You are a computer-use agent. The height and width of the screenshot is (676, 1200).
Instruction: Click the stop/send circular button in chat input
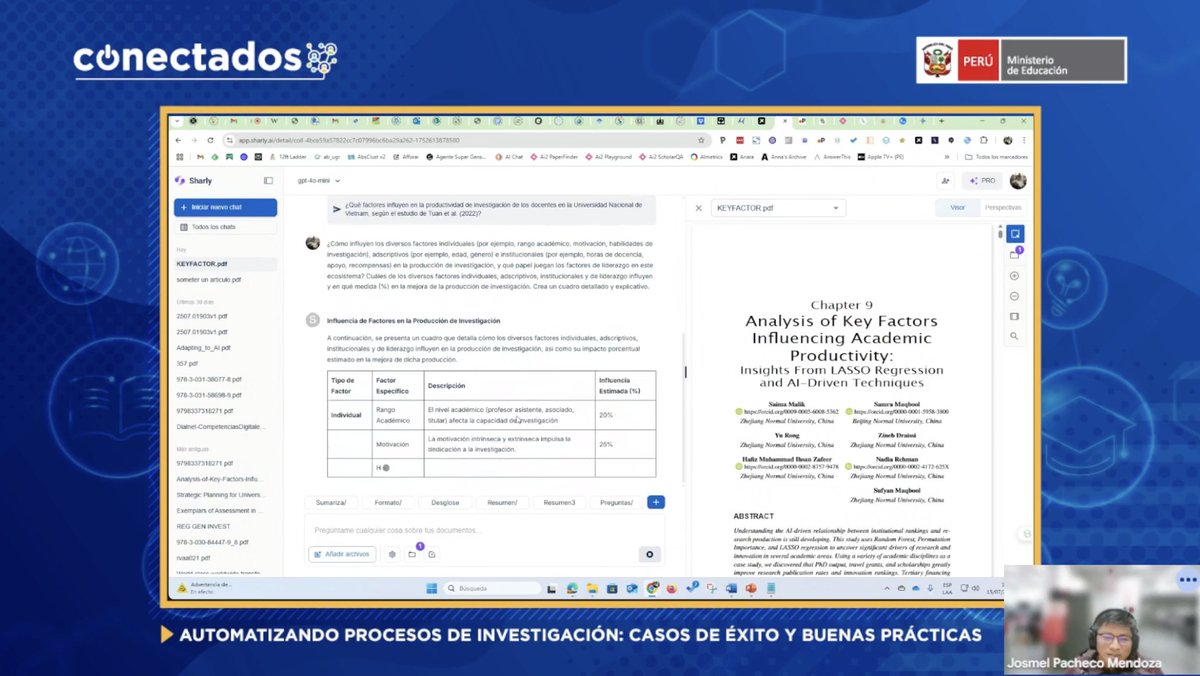650,554
